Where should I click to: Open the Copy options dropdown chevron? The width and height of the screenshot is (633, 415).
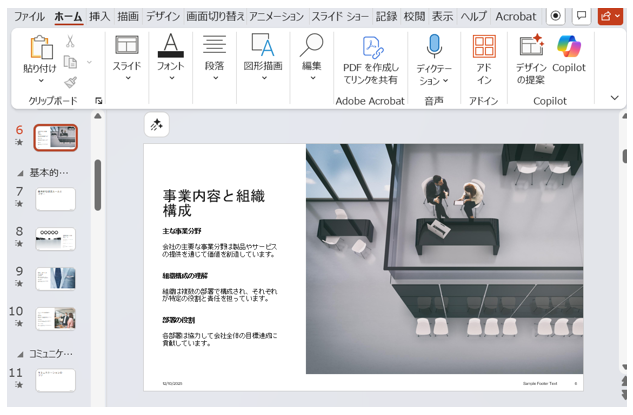[89, 62]
